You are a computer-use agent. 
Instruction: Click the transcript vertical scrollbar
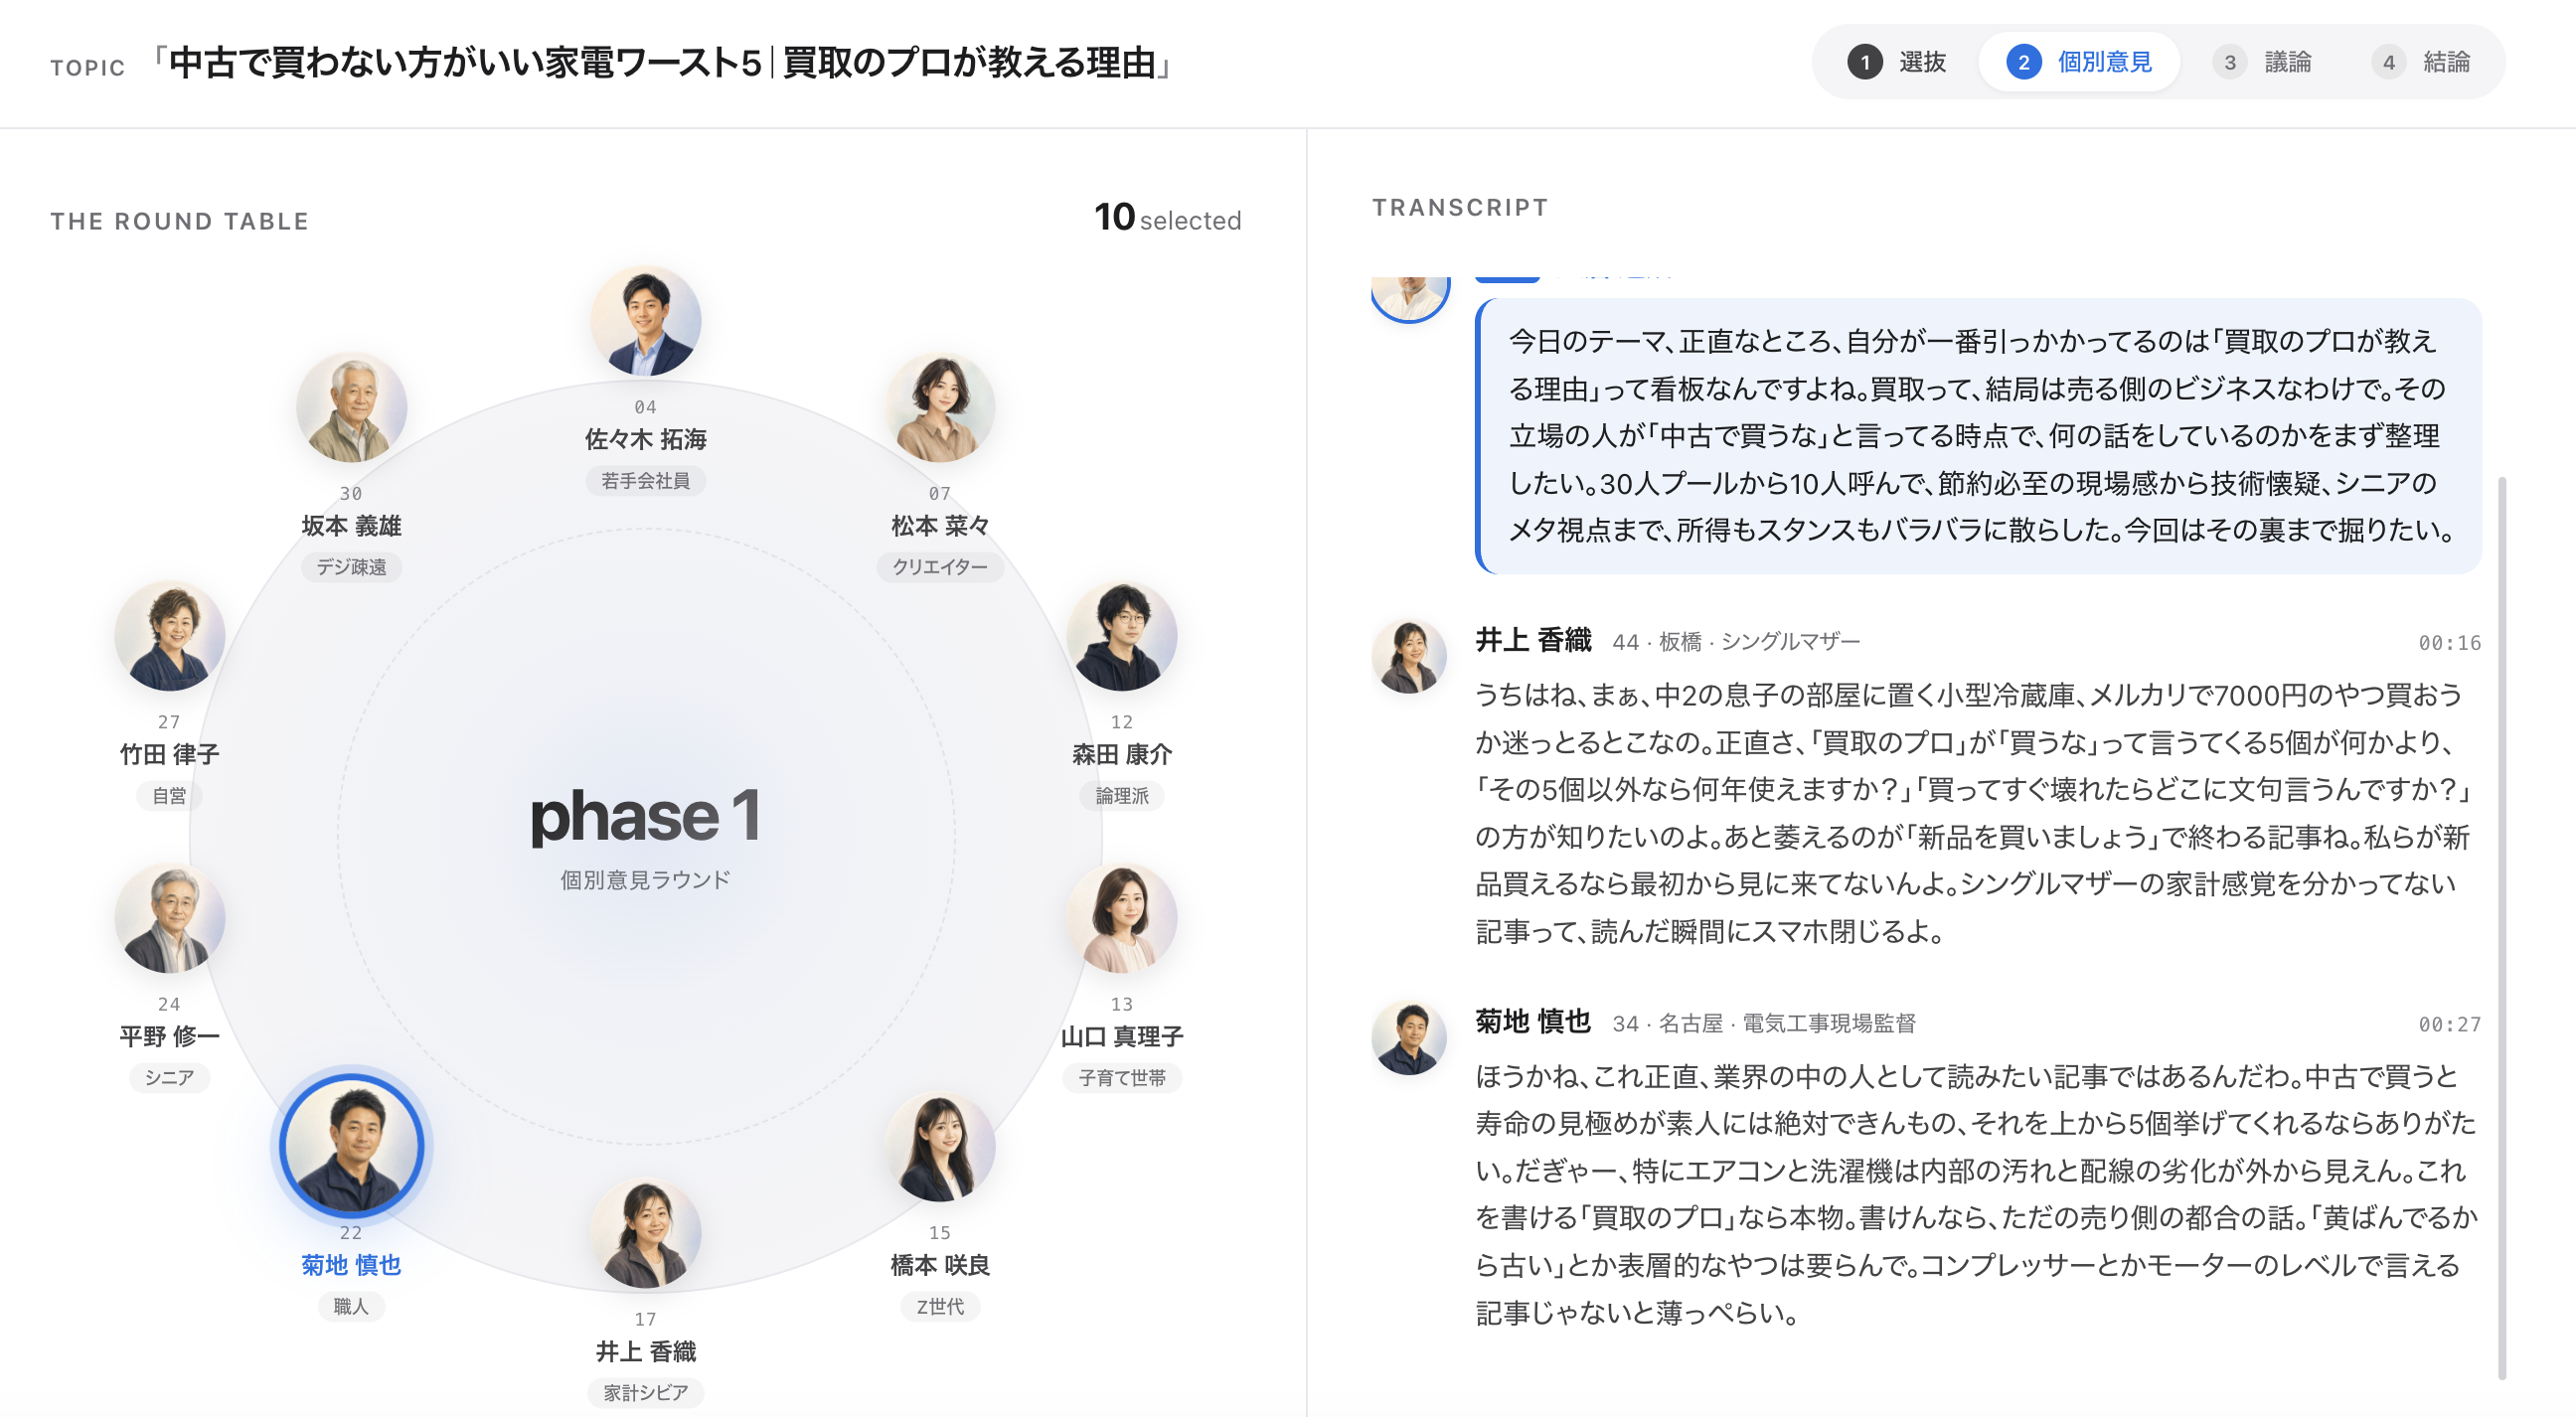(x=2502, y=928)
